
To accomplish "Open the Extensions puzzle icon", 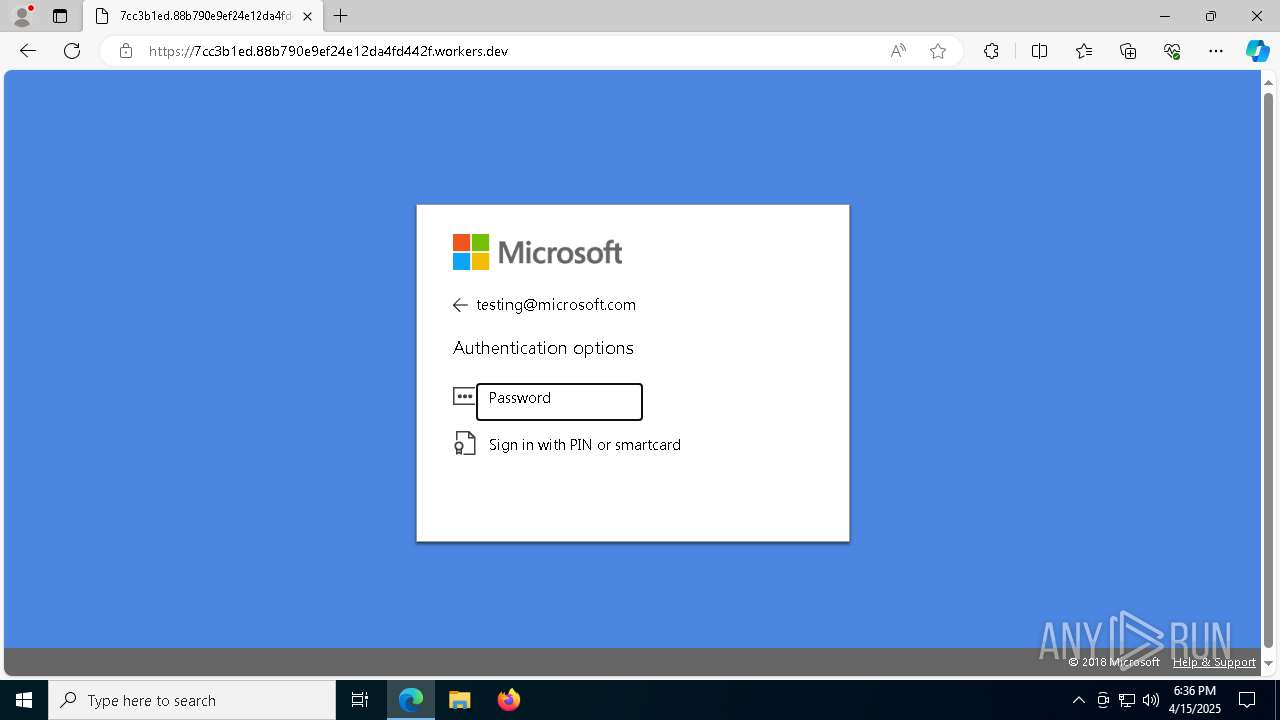I will pyautogui.click(x=991, y=51).
